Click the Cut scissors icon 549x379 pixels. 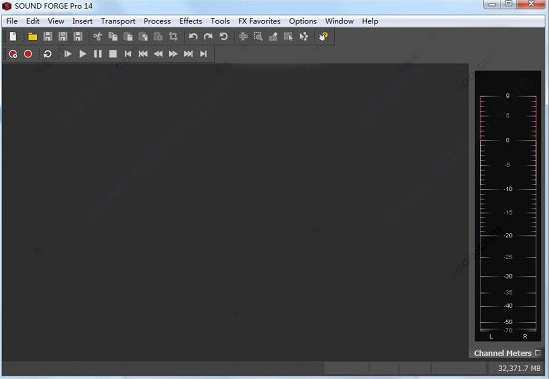point(97,36)
